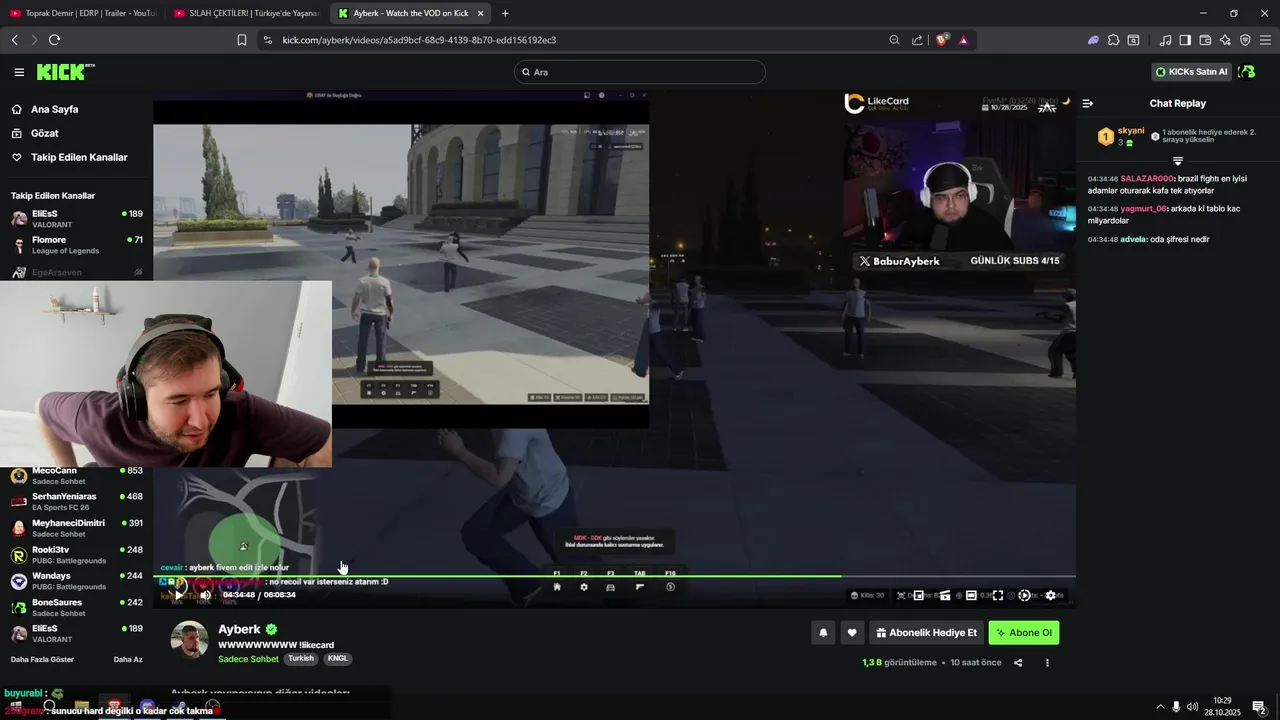
Task: Open Brave Rewards triangle icon
Action: [963, 40]
